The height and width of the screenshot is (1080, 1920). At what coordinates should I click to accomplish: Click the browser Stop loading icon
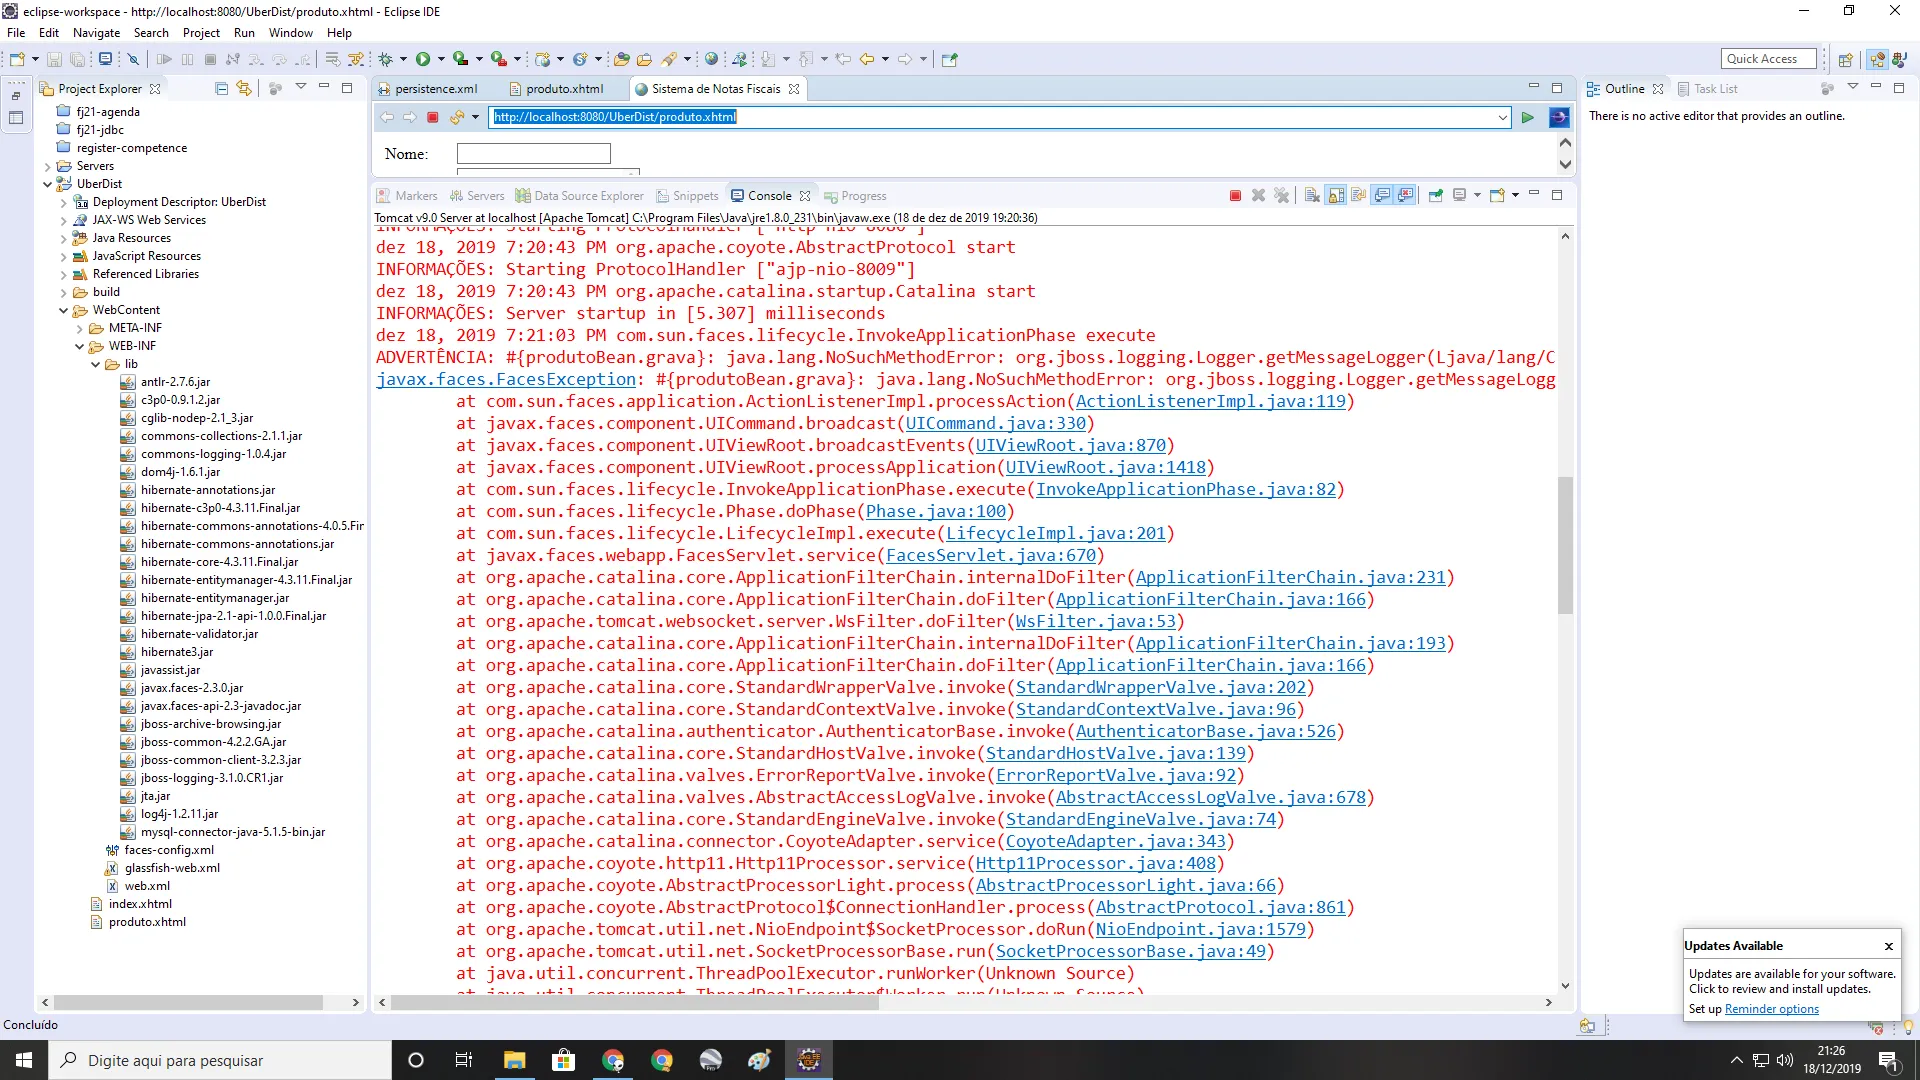coord(433,117)
